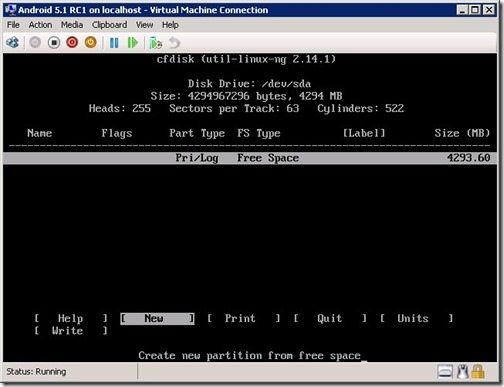The height and width of the screenshot is (387, 504).
Task: Click the orange Save state icon
Action: coord(91,43)
